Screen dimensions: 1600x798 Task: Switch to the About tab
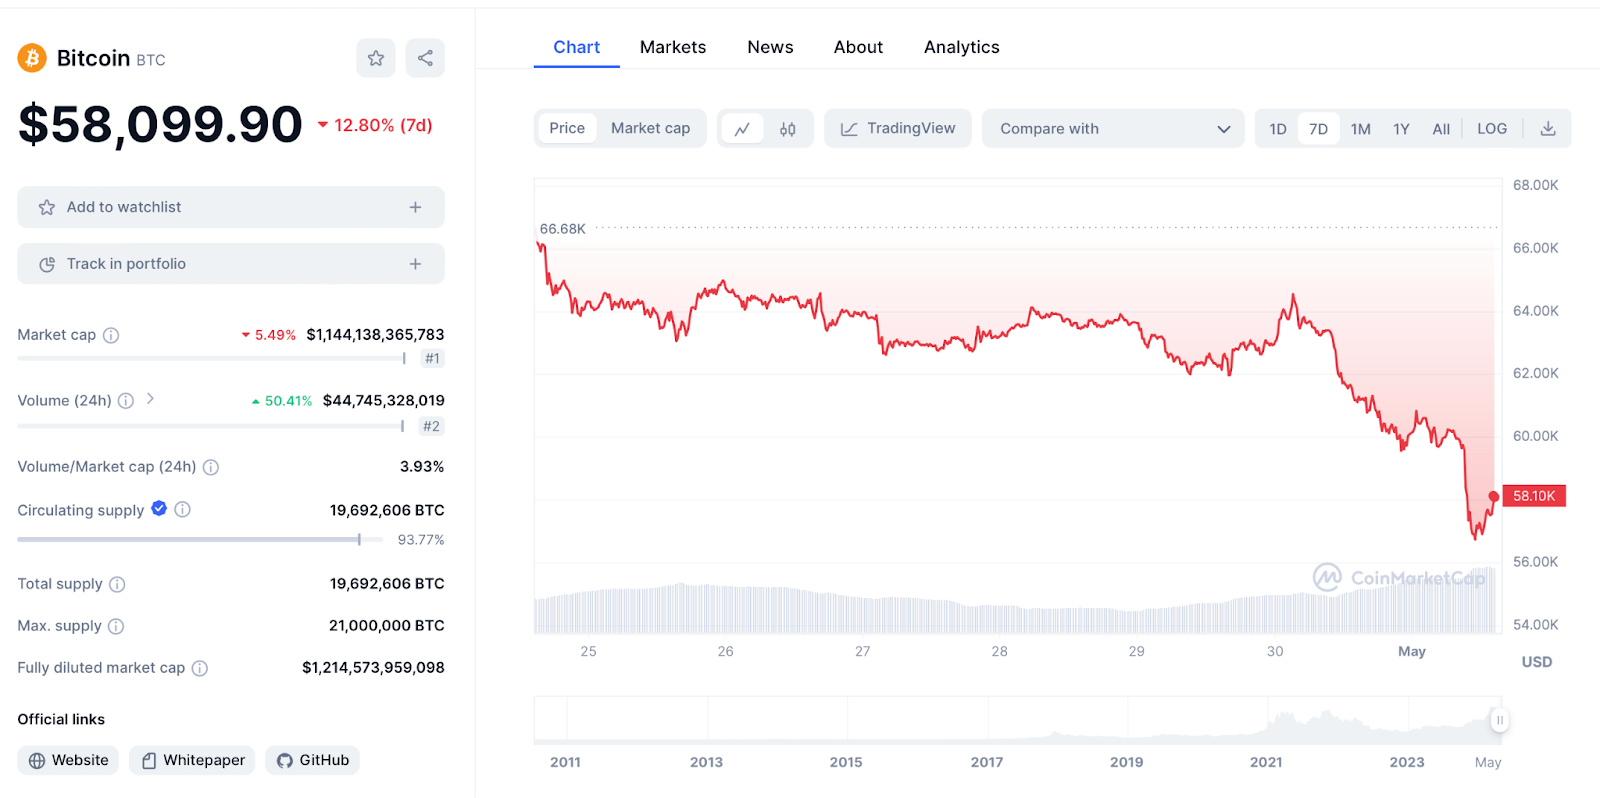click(x=858, y=47)
